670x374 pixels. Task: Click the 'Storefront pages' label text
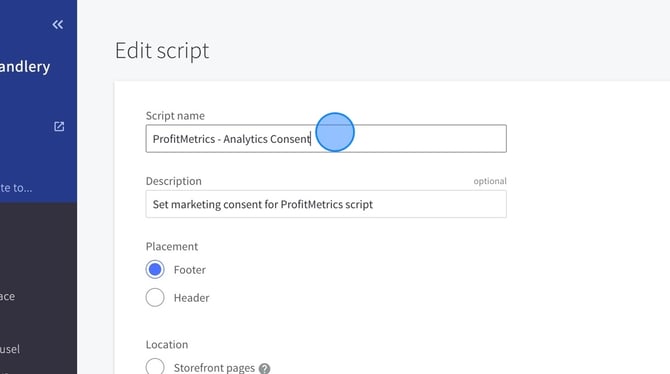coord(214,368)
